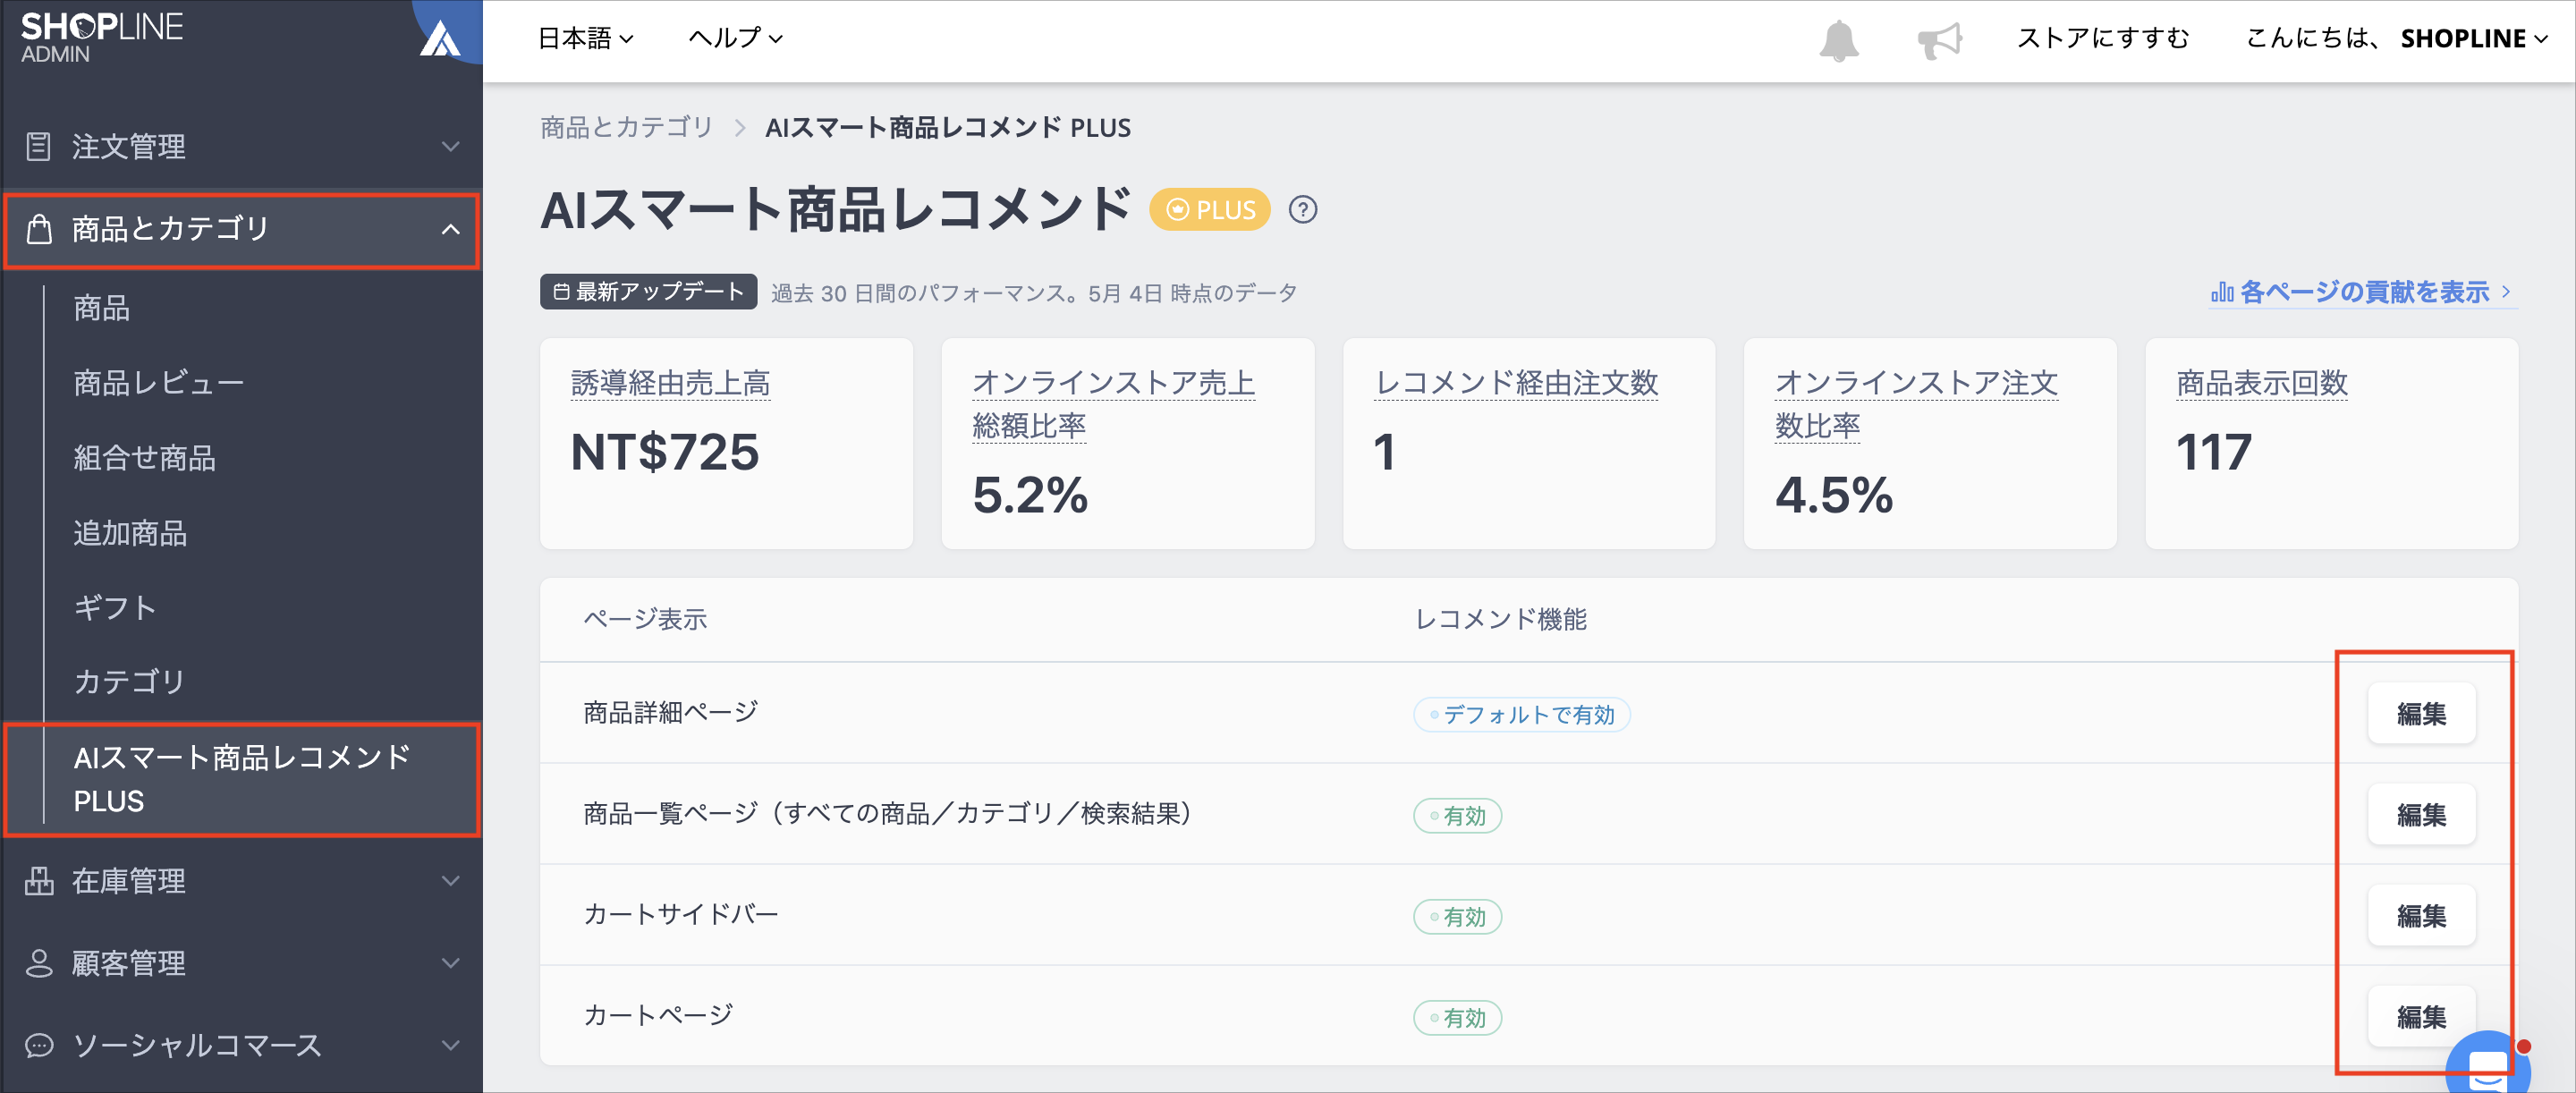Click the 在庫管理 inventory boxes icon
Image resolution: width=2576 pixels, height=1093 pixels.
(x=38, y=881)
